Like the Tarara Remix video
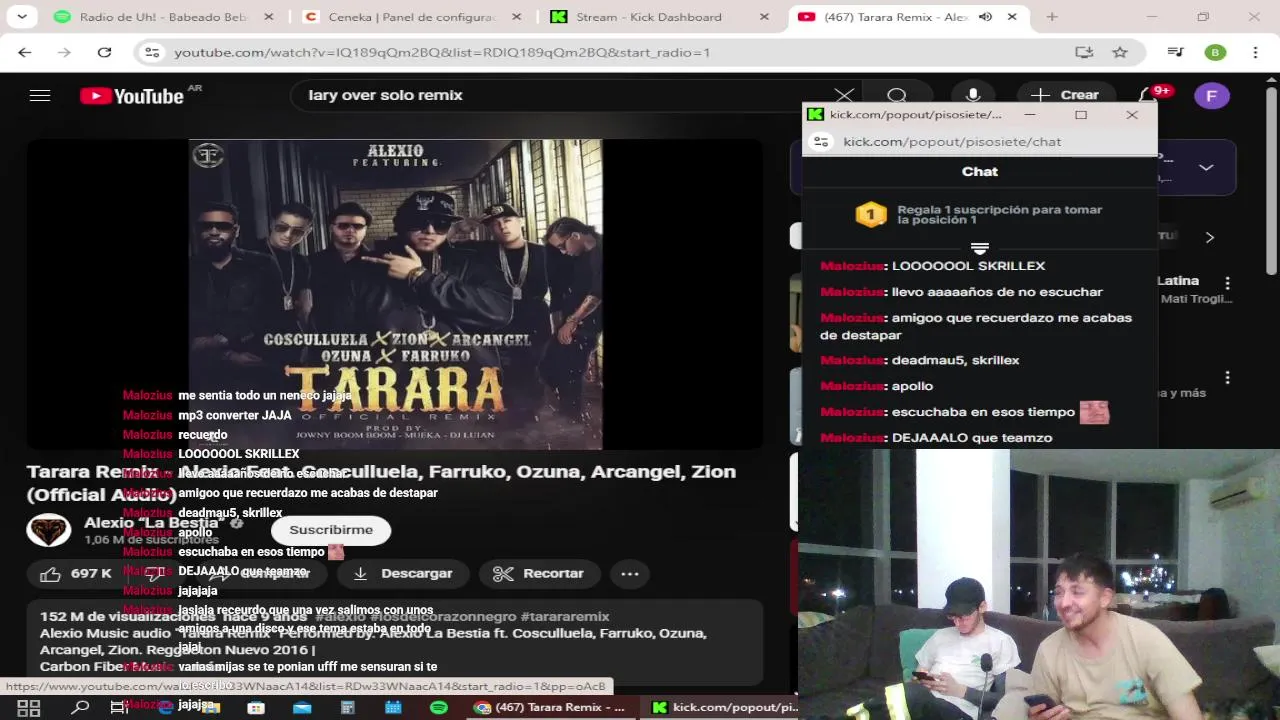The image size is (1280, 720). point(76,573)
